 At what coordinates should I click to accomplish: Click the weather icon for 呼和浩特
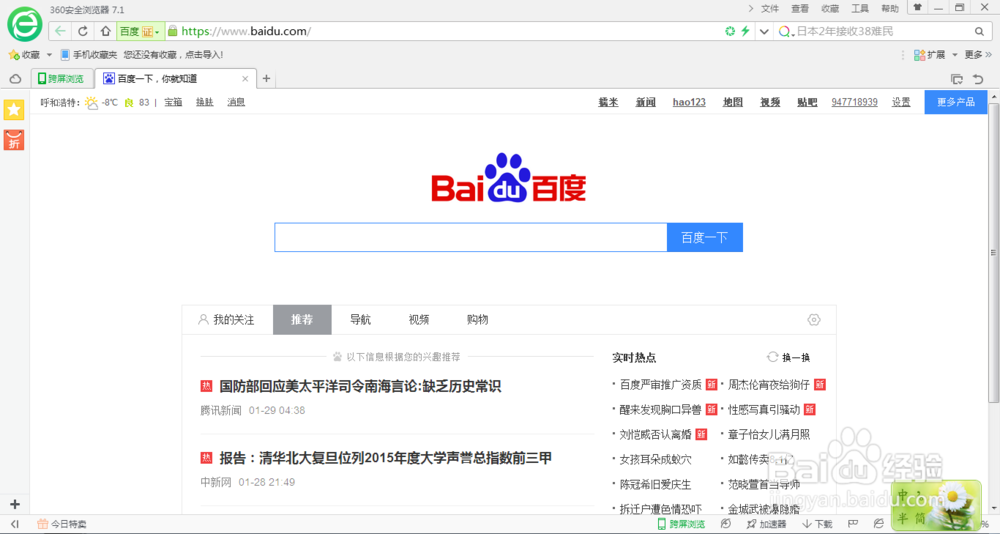point(92,103)
